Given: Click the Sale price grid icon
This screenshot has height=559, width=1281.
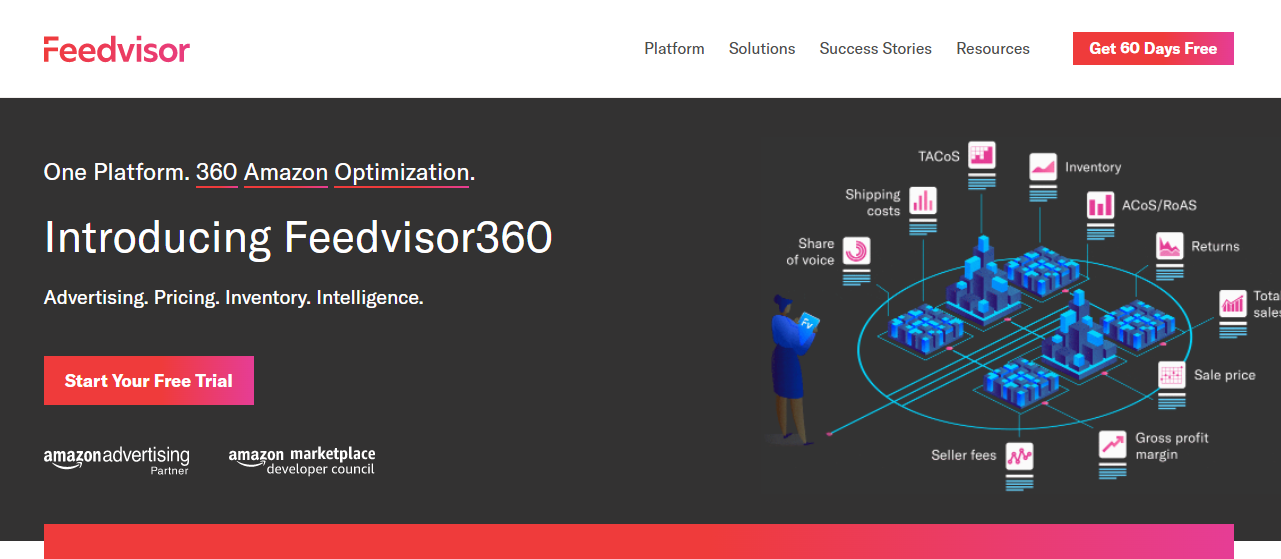Looking at the screenshot, I should (1172, 375).
